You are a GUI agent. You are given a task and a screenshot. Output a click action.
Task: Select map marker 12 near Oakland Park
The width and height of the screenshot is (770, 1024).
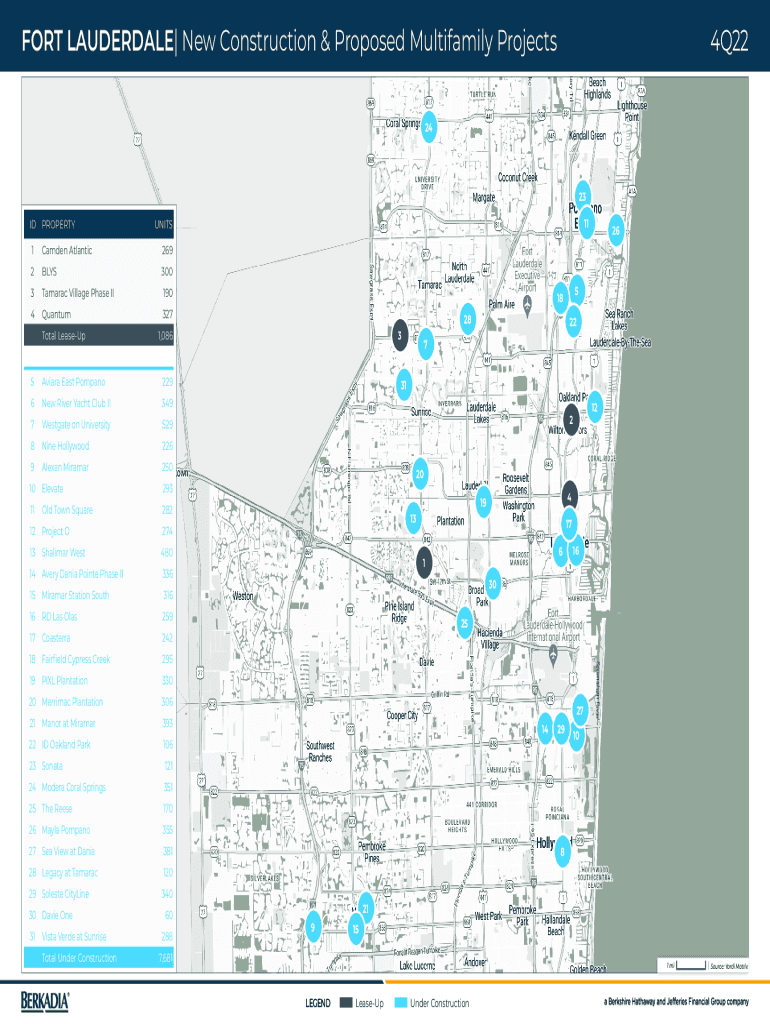click(x=594, y=407)
